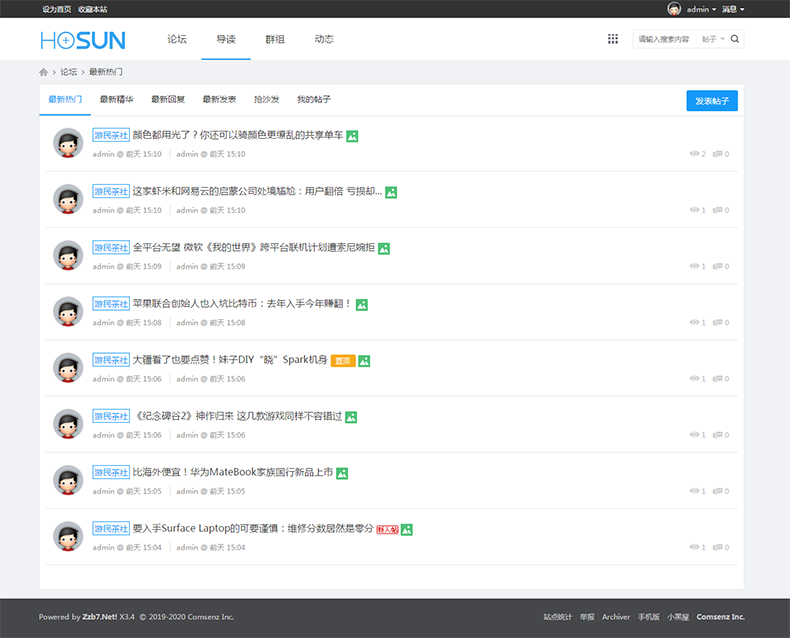Open post 大疆看了也要点赞 Spark机身
Screen dimensions: 790x638
pyautogui.click(x=230, y=360)
